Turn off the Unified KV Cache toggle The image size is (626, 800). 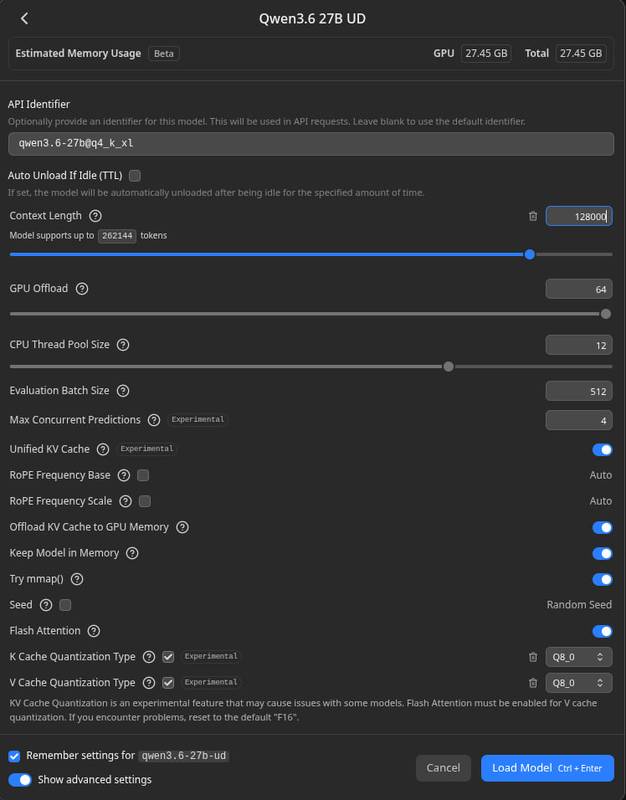point(602,450)
